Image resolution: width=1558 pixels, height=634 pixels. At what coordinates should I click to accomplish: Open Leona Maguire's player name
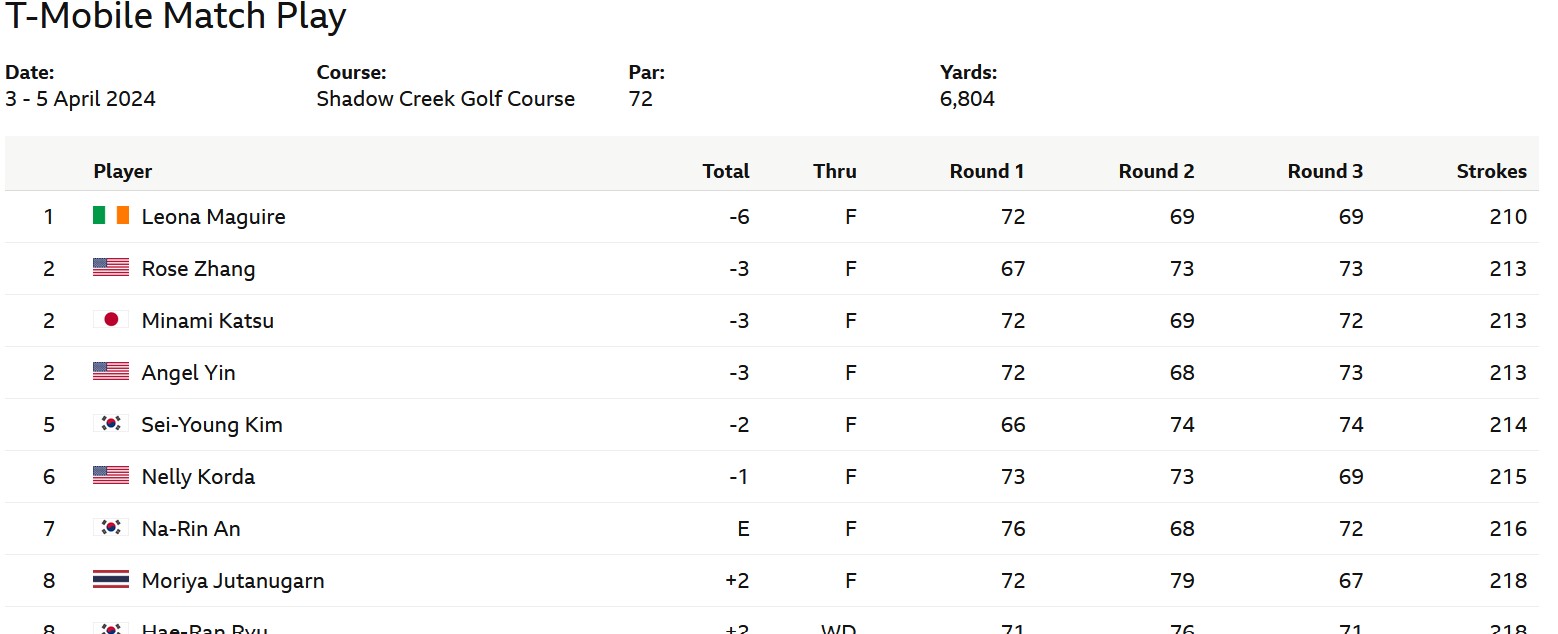pyautogui.click(x=213, y=217)
